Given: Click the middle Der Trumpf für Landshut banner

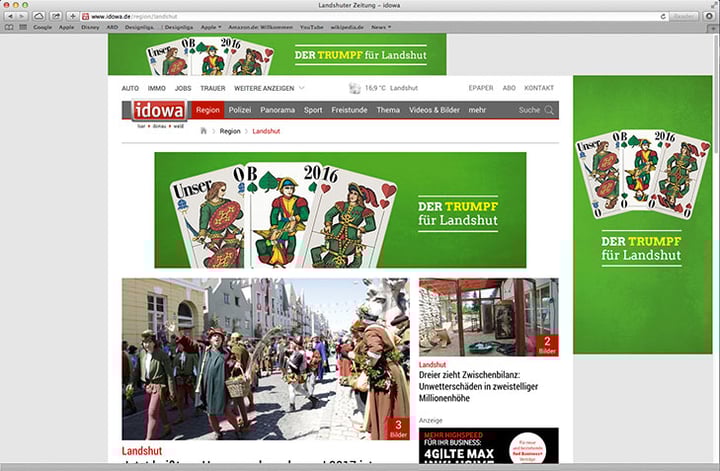Looking at the screenshot, I should (x=340, y=210).
